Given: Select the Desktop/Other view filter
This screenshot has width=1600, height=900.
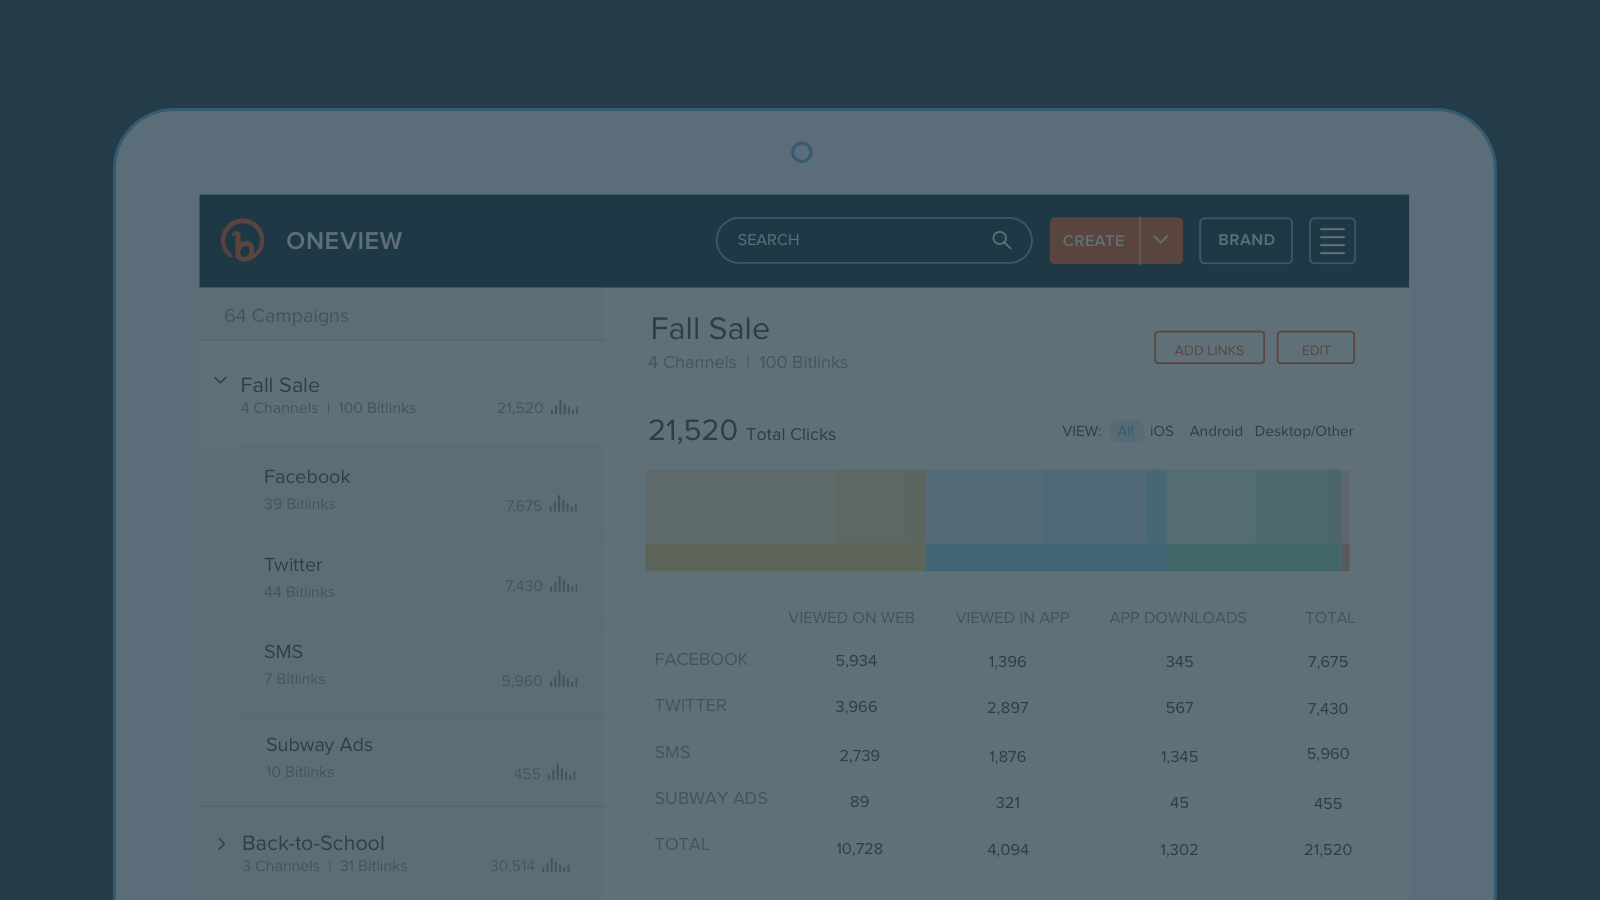Looking at the screenshot, I should 1304,431.
